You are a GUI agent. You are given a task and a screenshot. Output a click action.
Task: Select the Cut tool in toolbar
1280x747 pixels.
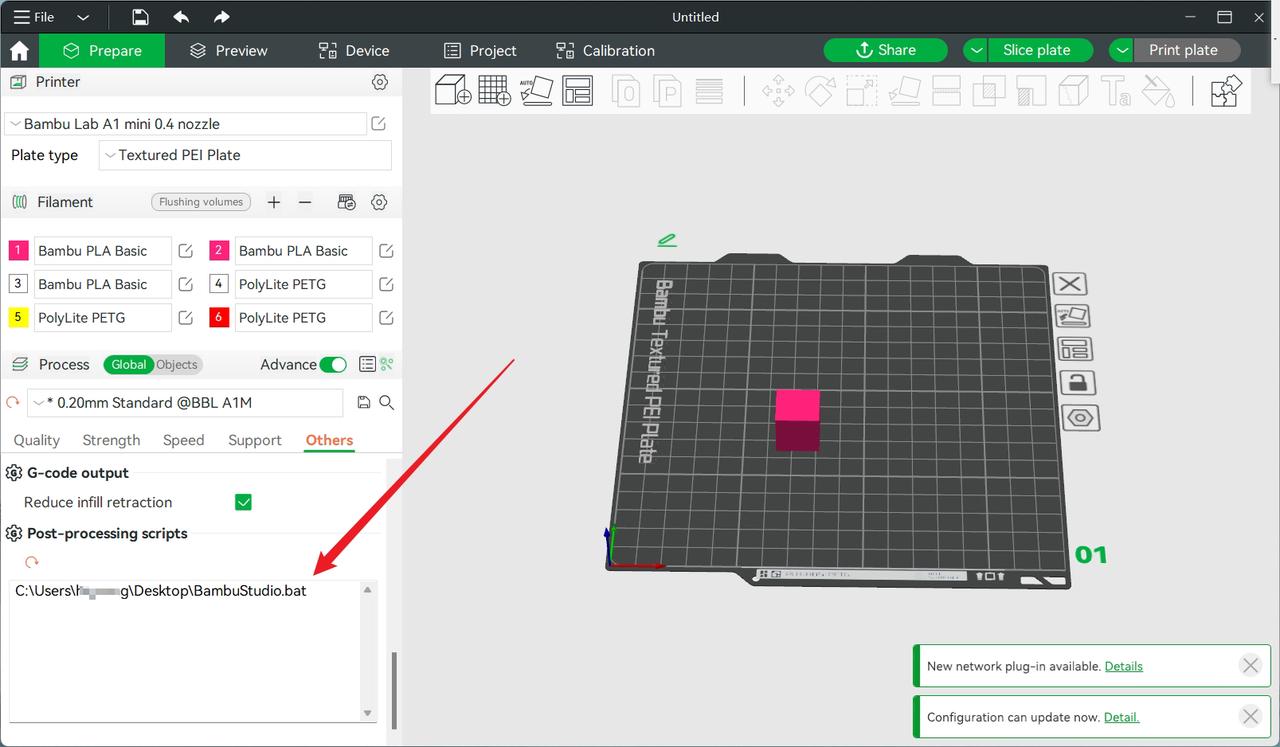[x=946, y=91]
